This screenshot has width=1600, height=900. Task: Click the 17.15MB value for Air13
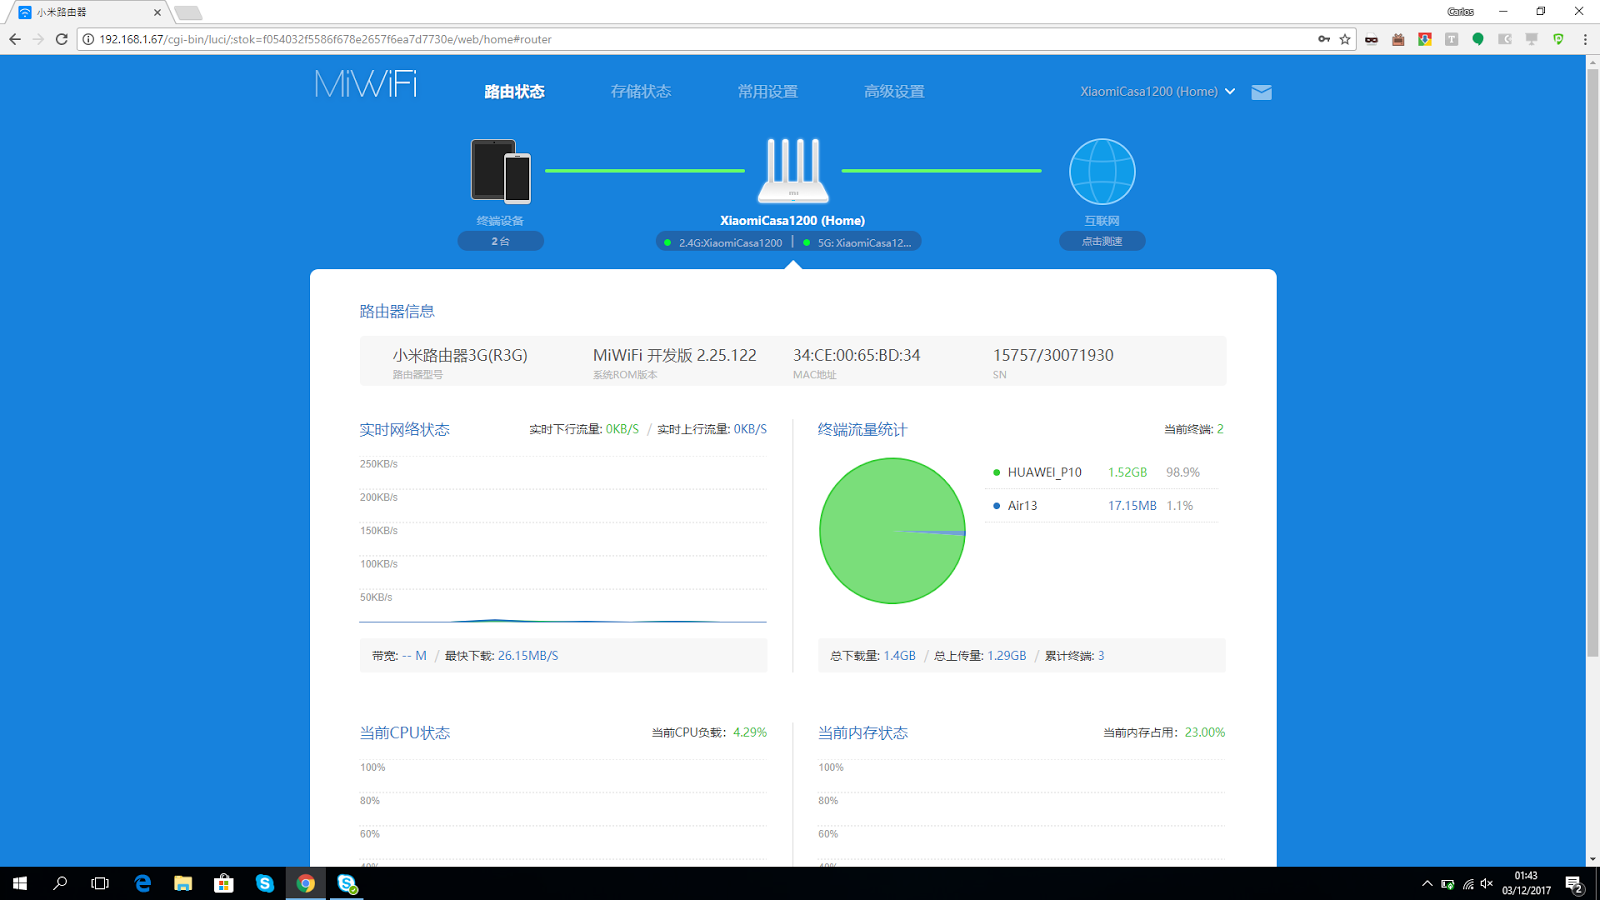tap(1132, 506)
